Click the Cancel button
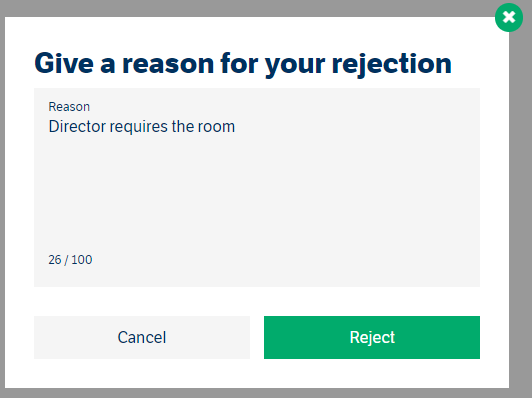This screenshot has width=532, height=398. tap(142, 337)
